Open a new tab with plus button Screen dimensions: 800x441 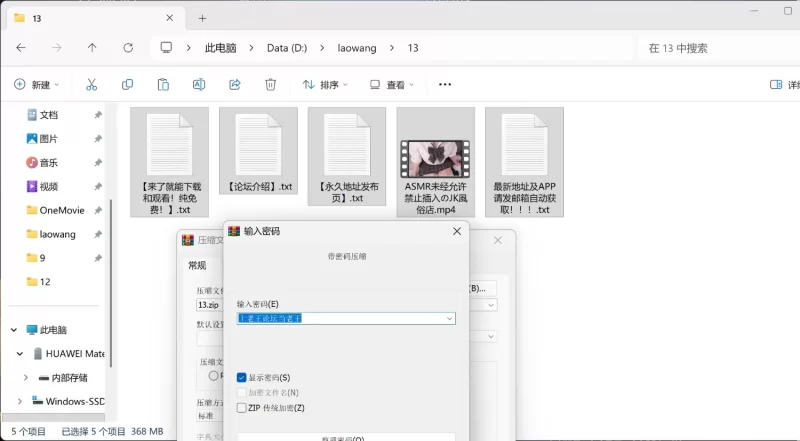(x=202, y=18)
